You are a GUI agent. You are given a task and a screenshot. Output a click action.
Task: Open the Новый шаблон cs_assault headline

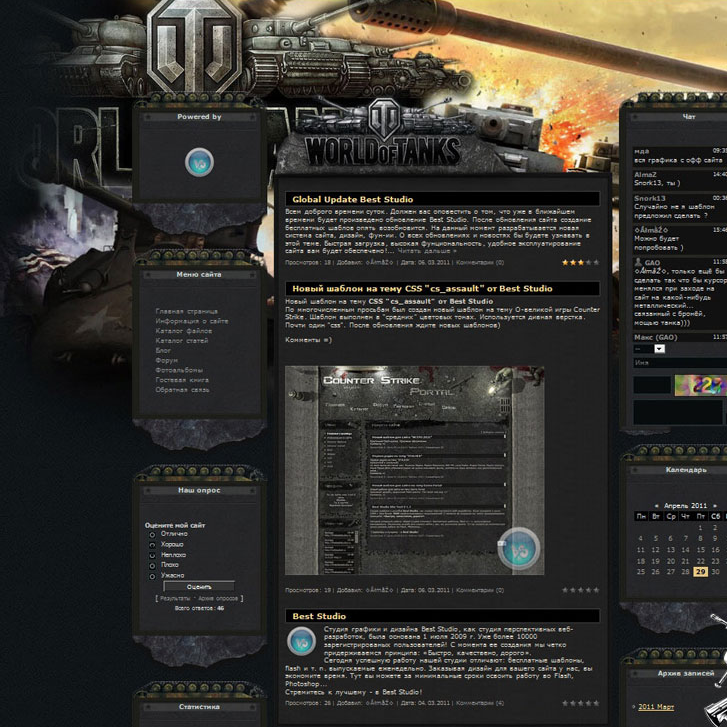pyautogui.click(x=422, y=288)
